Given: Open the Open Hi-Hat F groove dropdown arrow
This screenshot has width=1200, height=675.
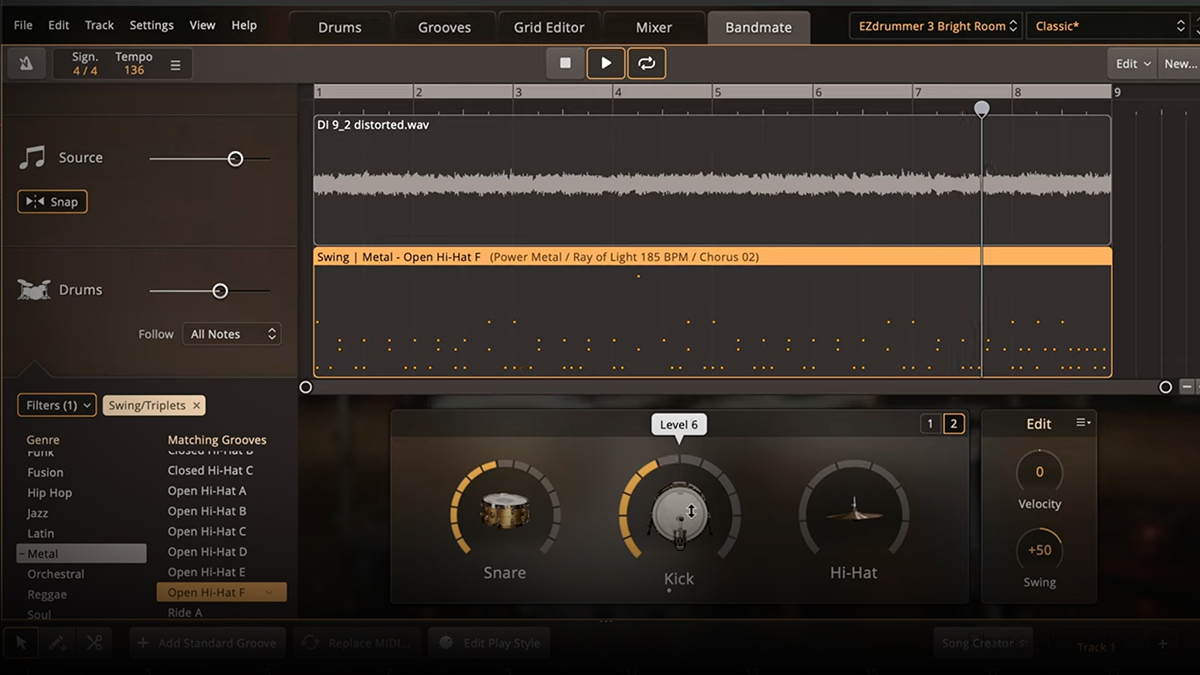Looking at the screenshot, I should click(x=270, y=593).
